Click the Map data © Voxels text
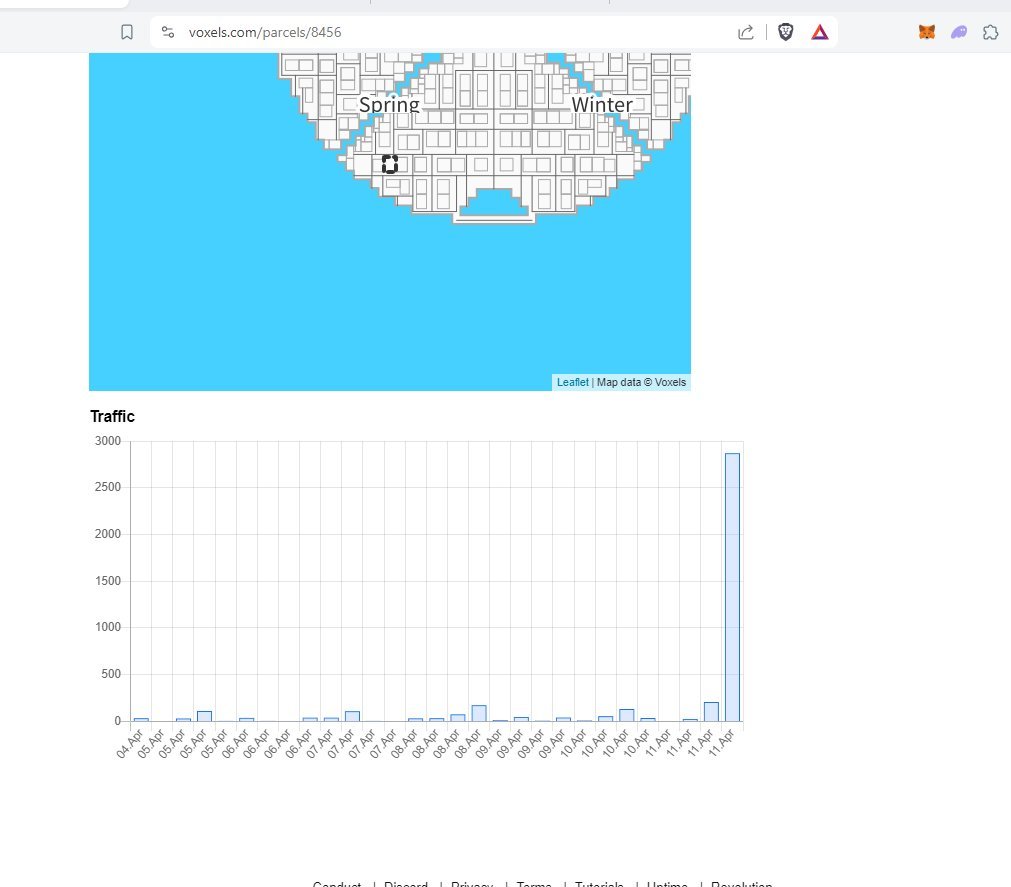Viewport: 1011px width, 887px height. 641,382
